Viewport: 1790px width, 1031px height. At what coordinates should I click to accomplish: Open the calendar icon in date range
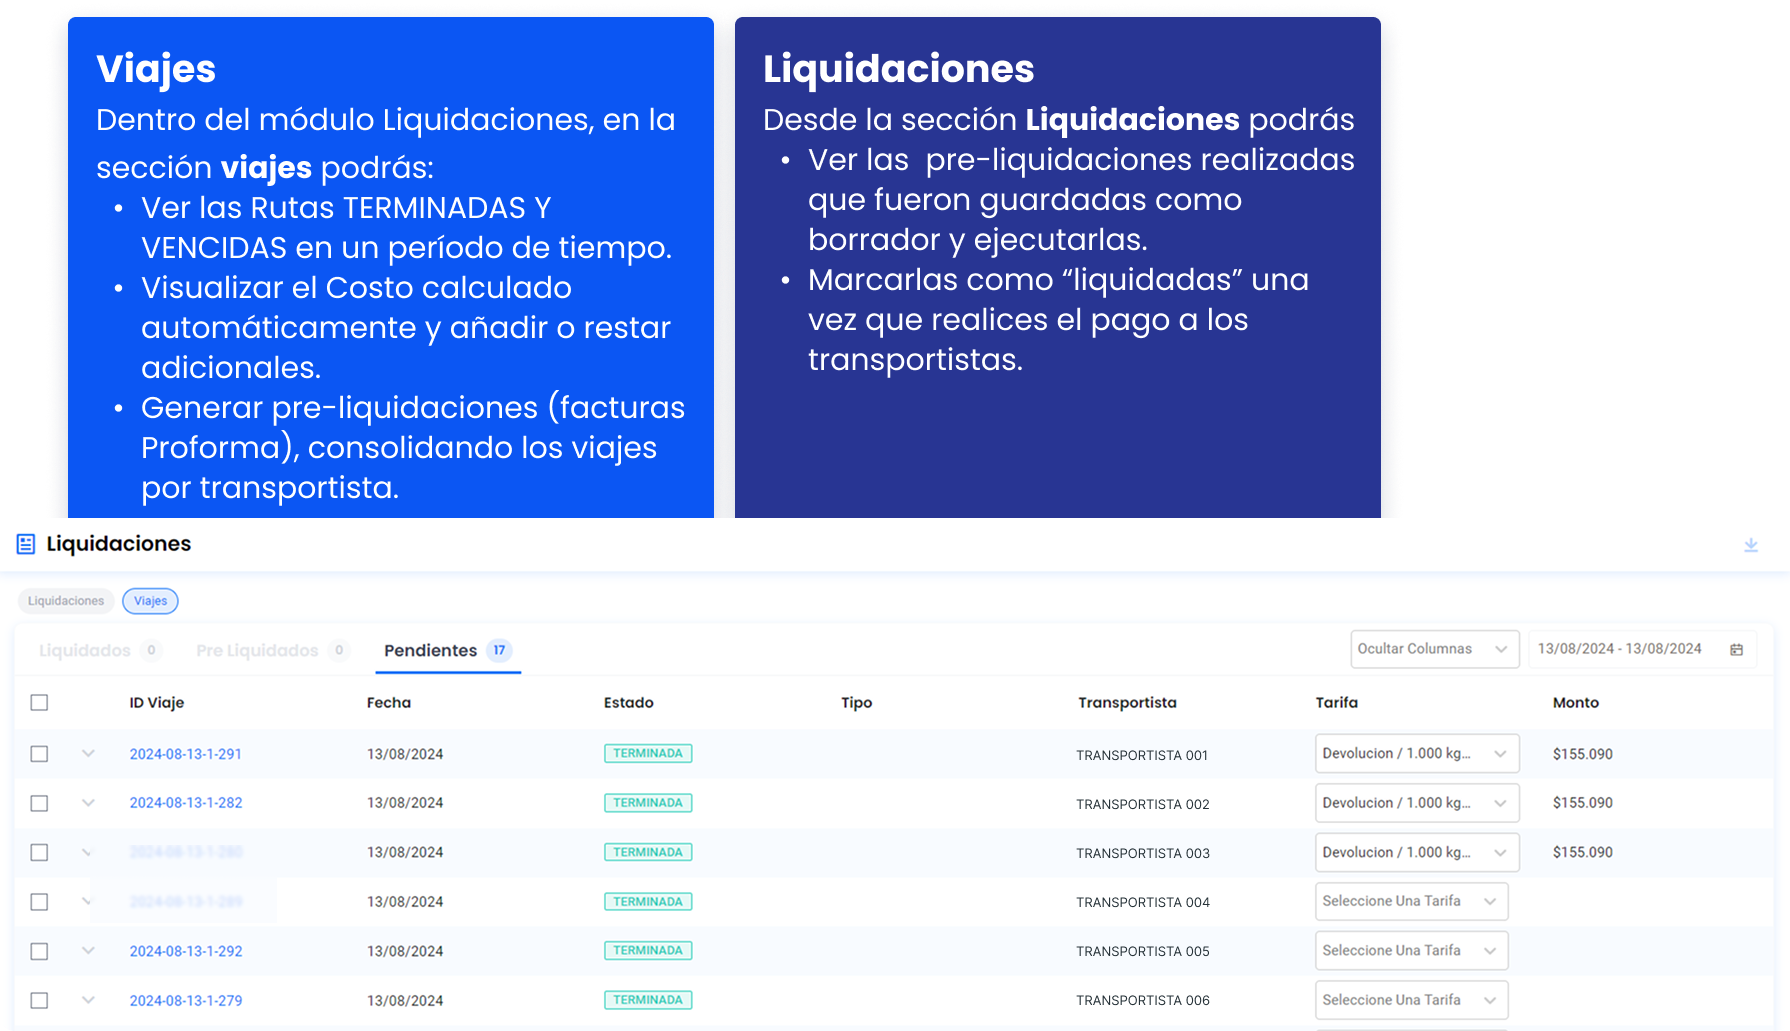click(x=1736, y=650)
